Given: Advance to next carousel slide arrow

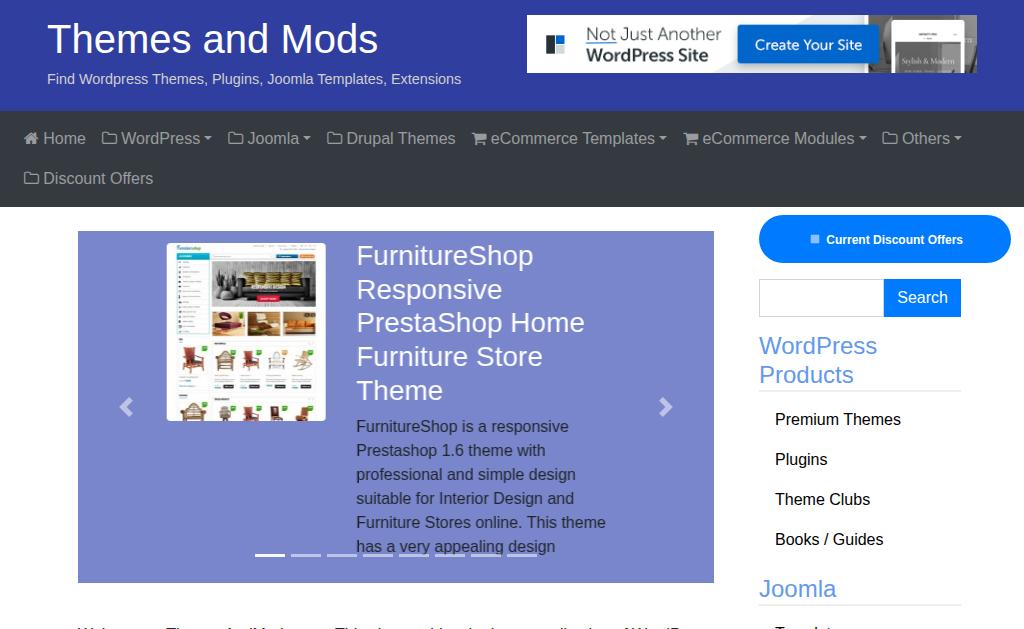Looking at the screenshot, I should 665,407.
